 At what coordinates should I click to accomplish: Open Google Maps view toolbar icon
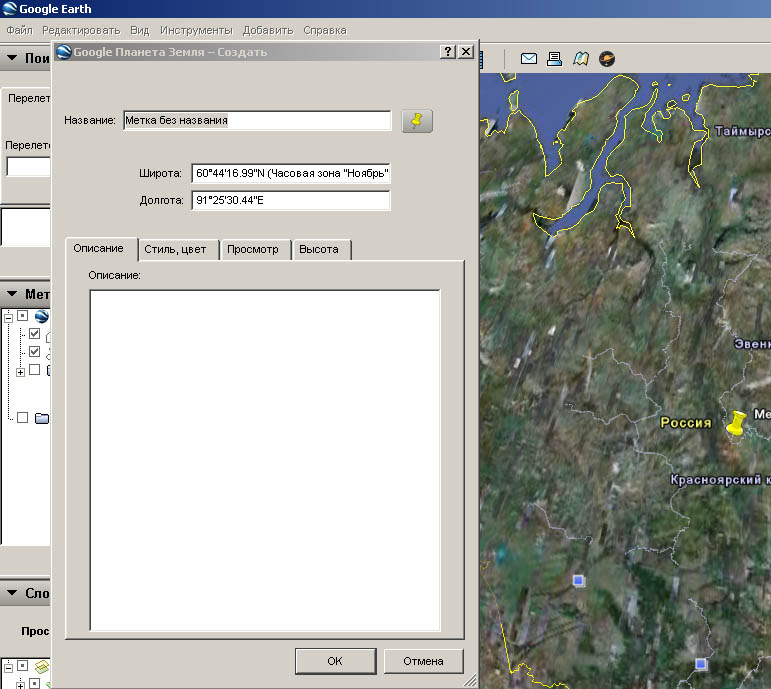[581, 59]
